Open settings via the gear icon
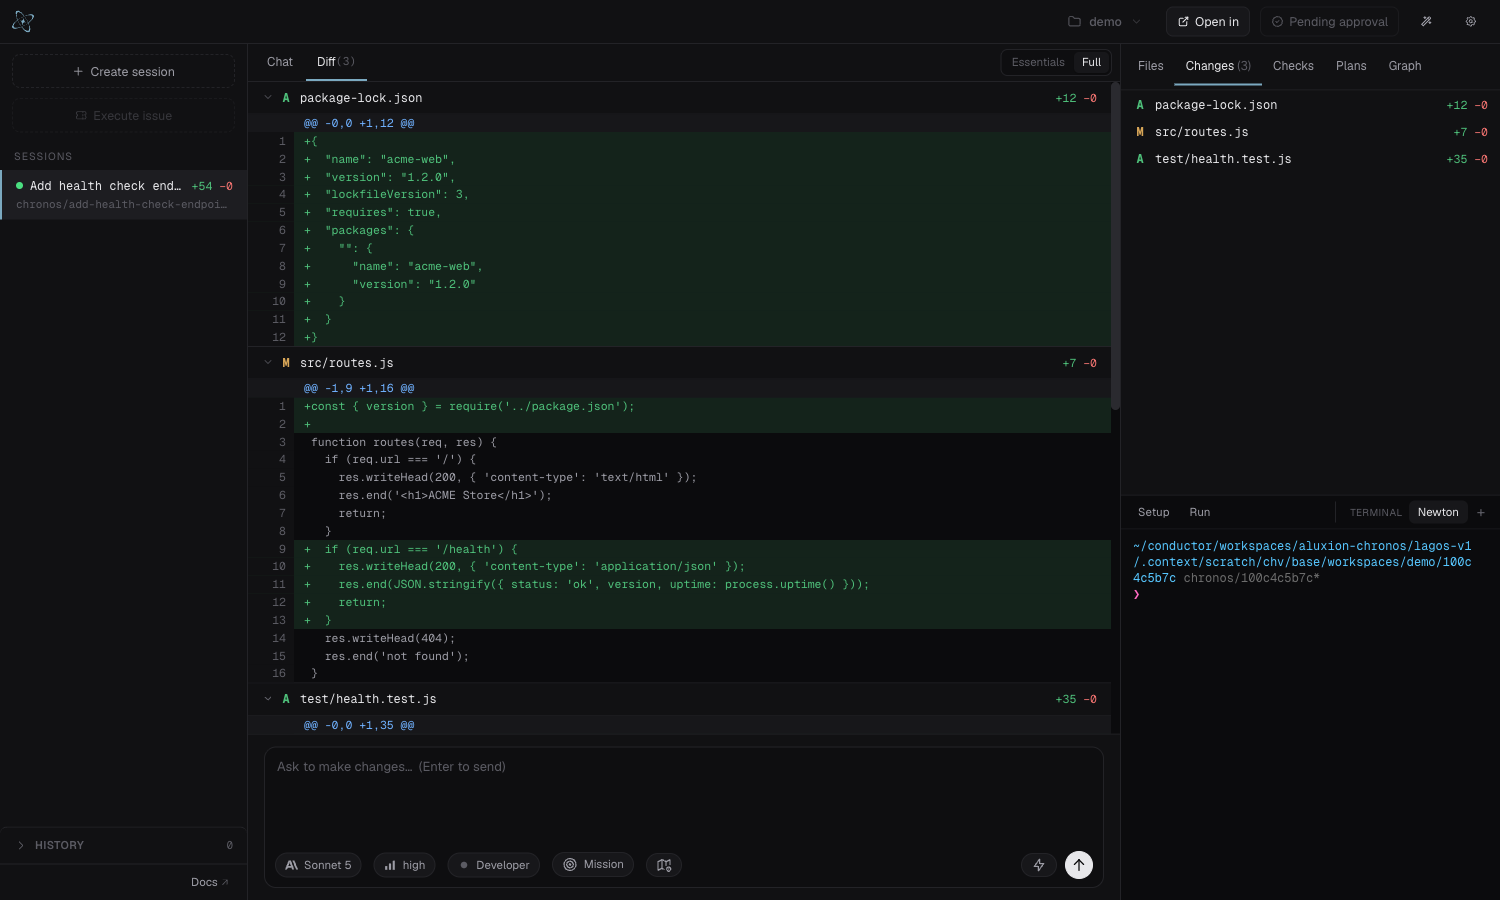 coord(1471,21)
